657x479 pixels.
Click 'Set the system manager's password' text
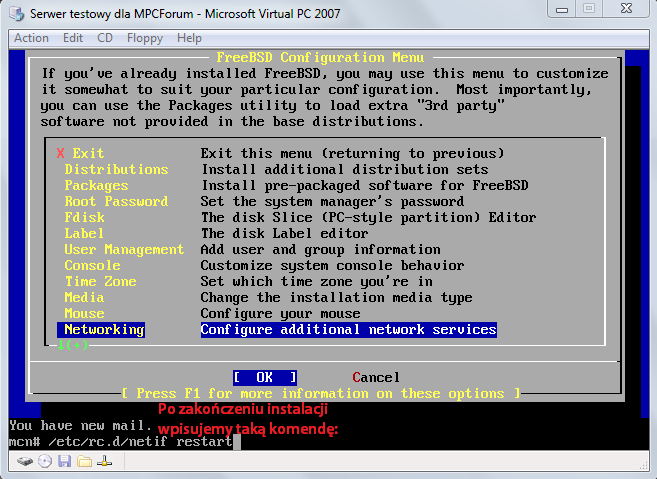pyautogui.click(x=332, y=202)
